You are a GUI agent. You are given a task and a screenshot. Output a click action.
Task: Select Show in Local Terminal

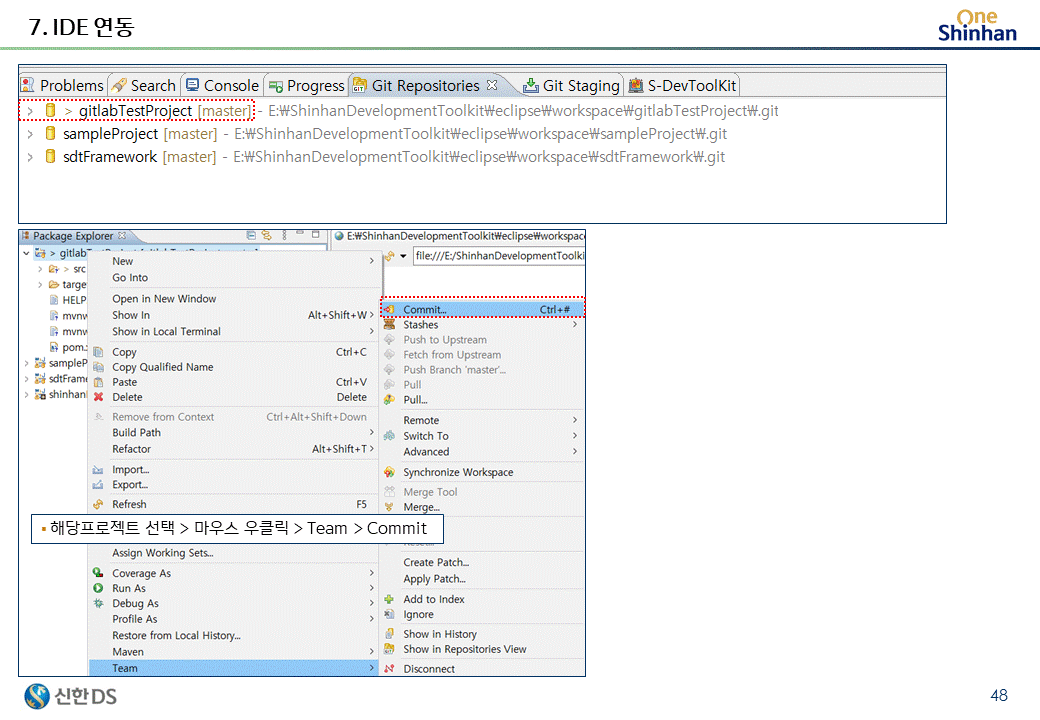(x=233, y=331)
